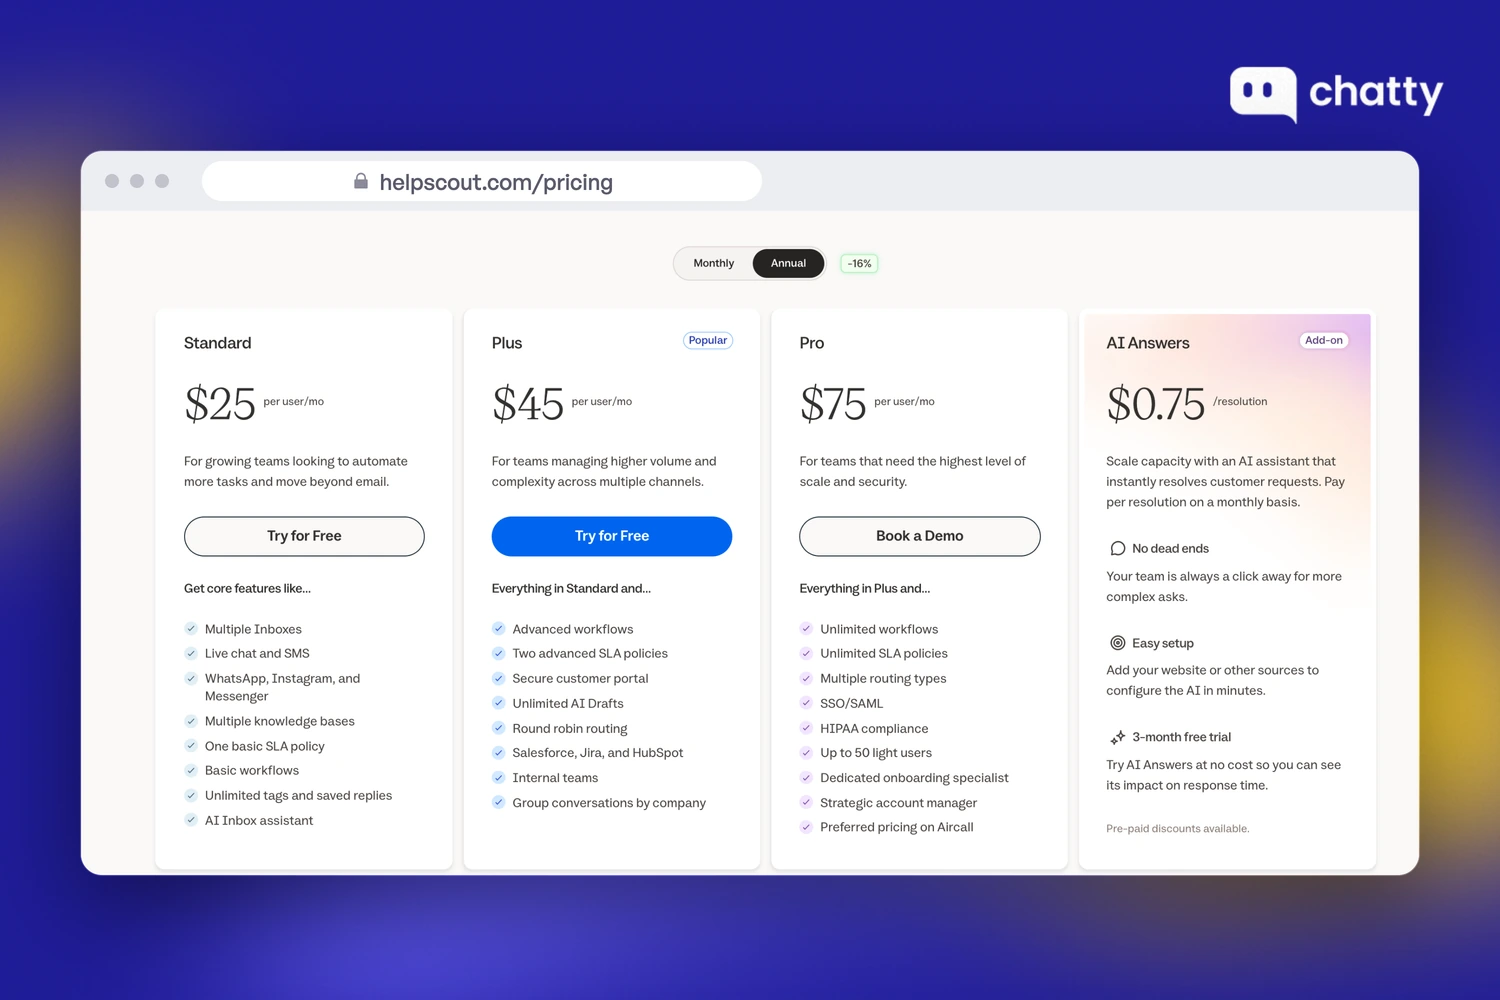Click the $0.75 AI Answers price
Image resolution: width=1500 pixels, height=1000 pixels.
[x=1156, y=404]
